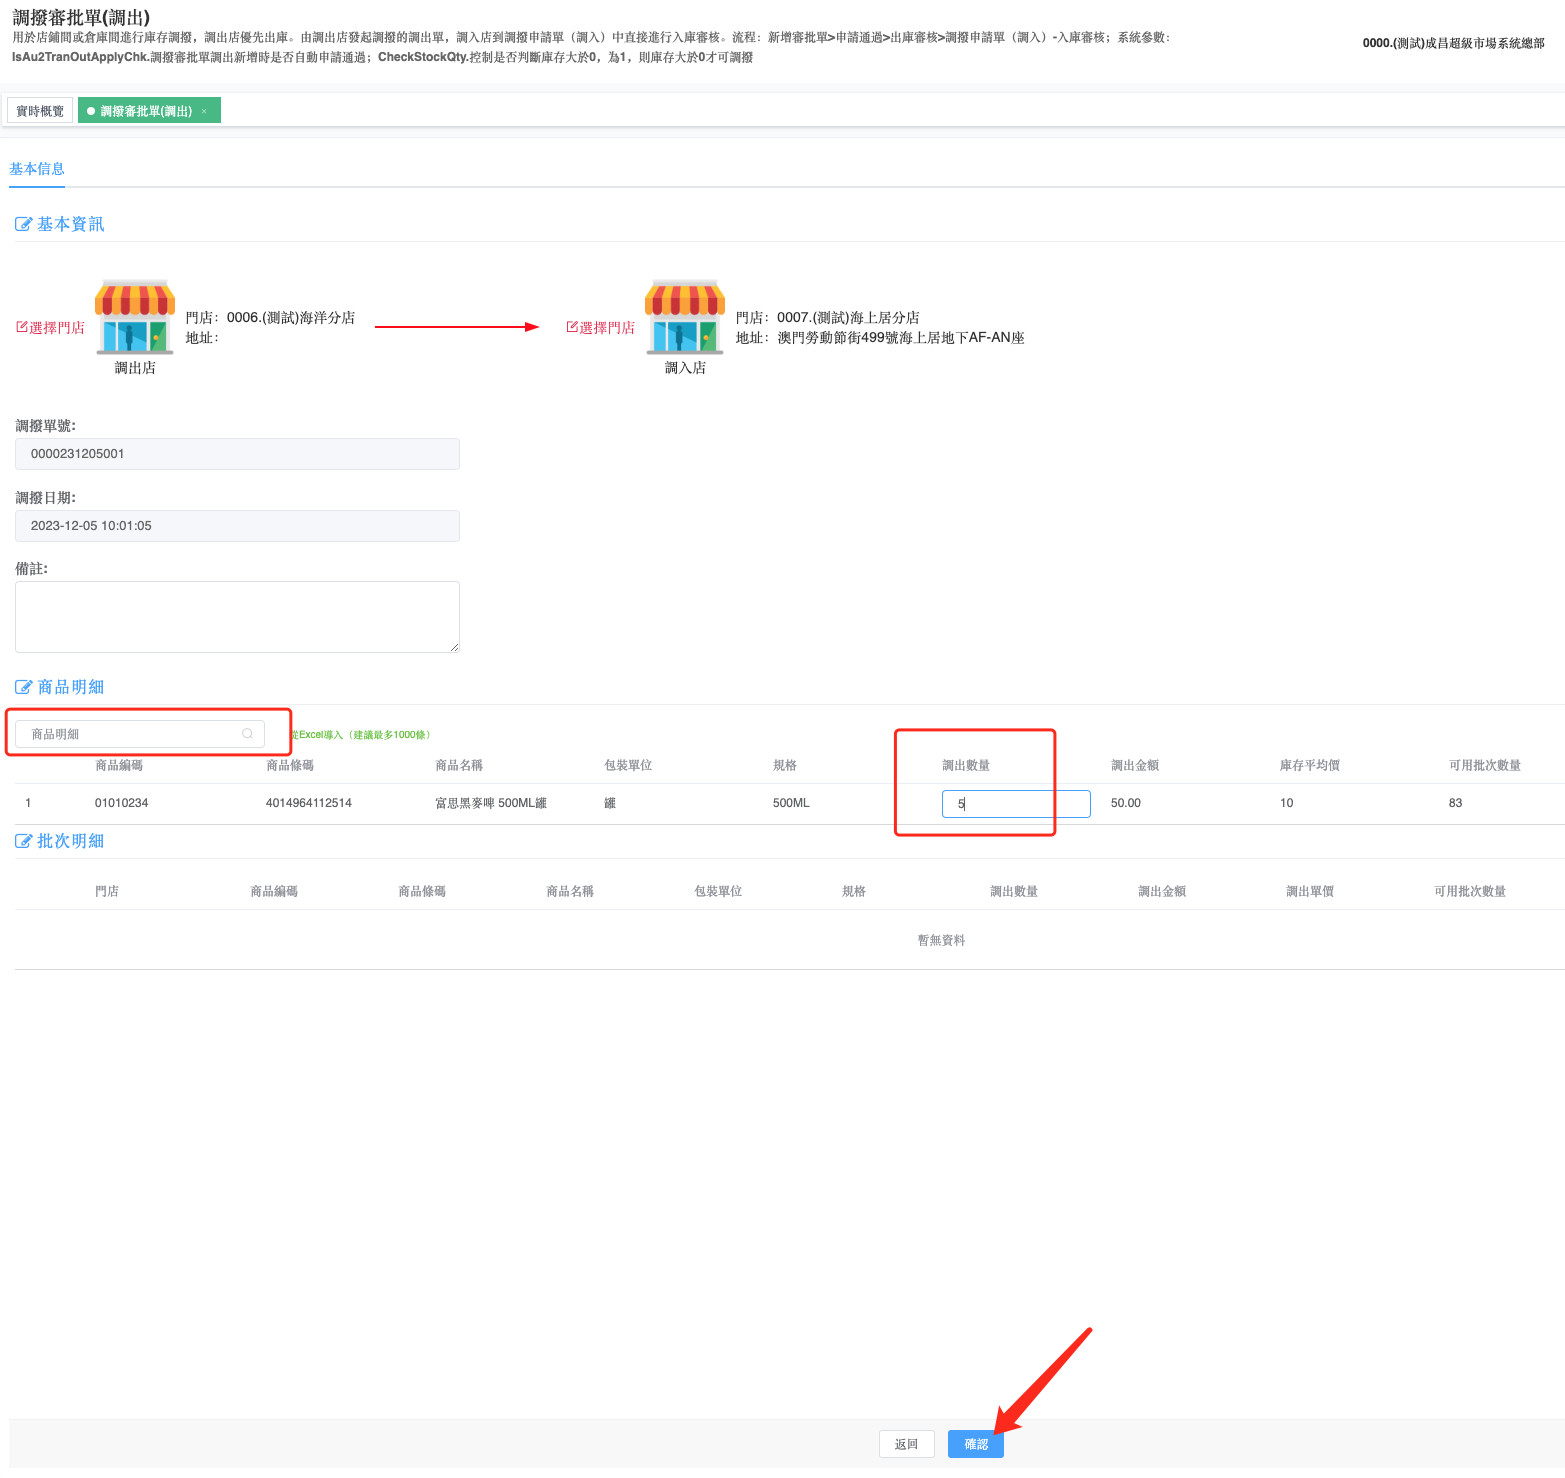Switch to the 實時概覽 tab
1565x1478 pixels.
[x=40, y=111]
